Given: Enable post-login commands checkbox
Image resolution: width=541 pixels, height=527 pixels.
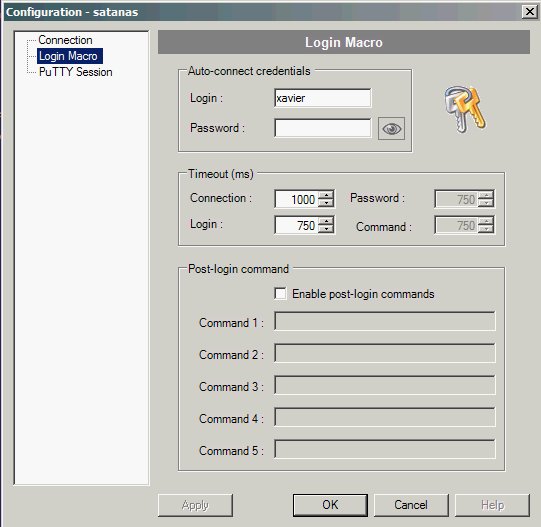Looking at the screenshot, I should click(x=280, y=294).
